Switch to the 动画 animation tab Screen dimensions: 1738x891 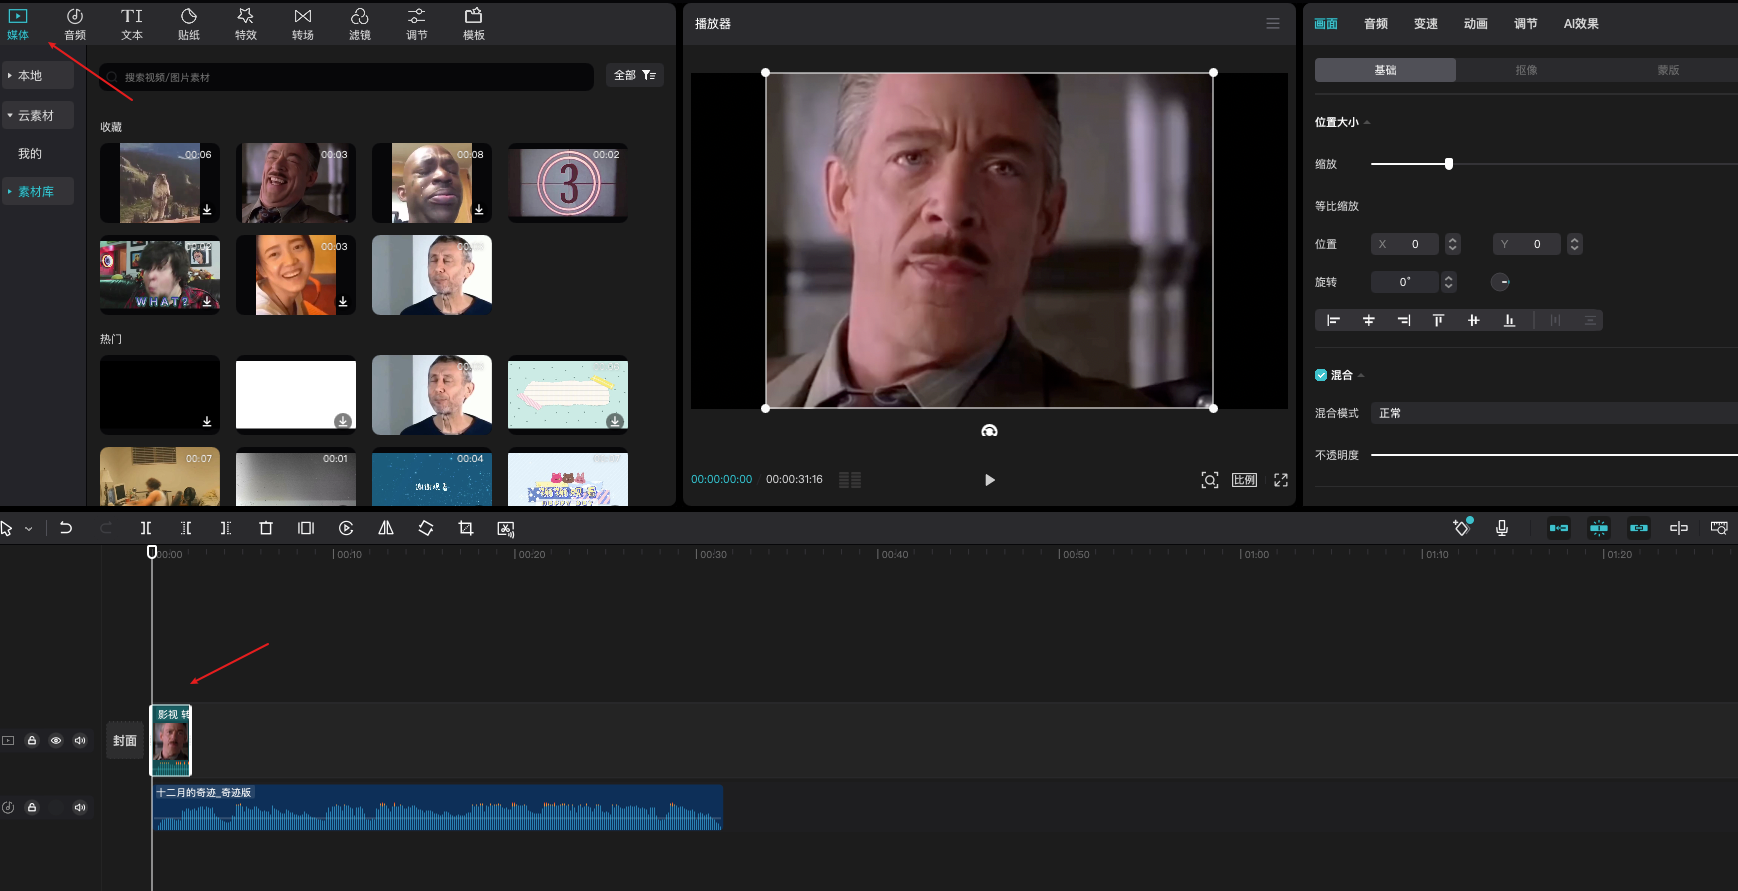(x=1476, y=24)
